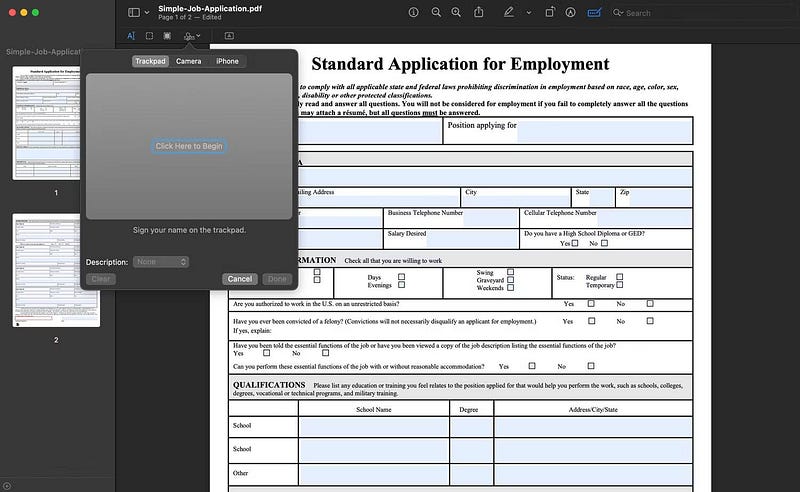Check Yes for High School Diploma
The height and width of the screenshot is (492, 800).
click(578, 243)
